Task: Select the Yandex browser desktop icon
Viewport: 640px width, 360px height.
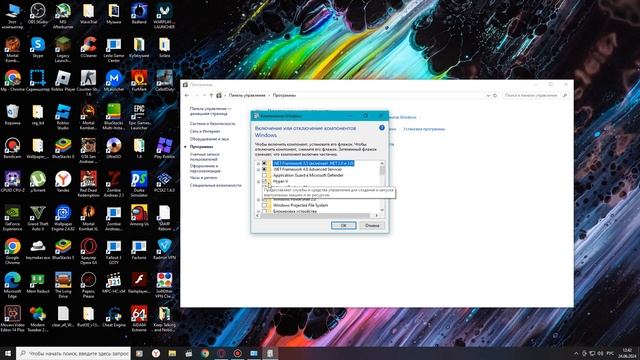Action: coord(63,182)
